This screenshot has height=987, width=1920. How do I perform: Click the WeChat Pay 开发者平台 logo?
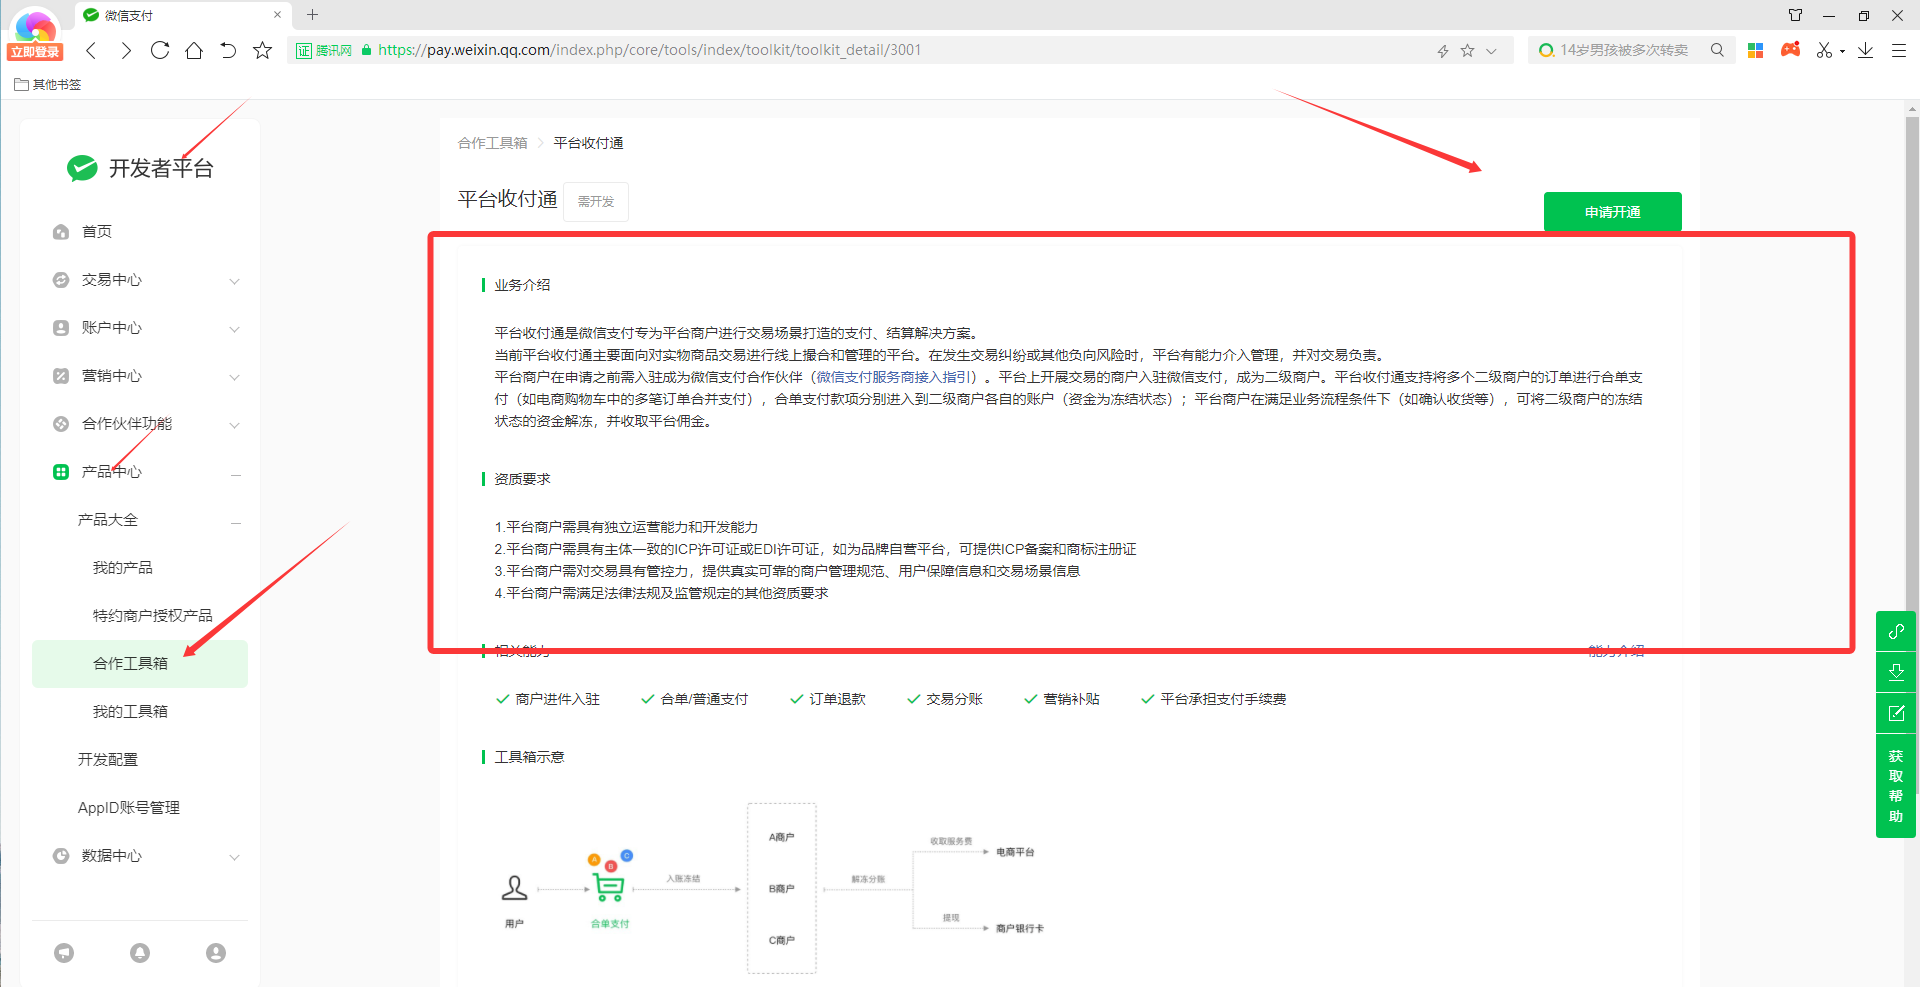140,168
